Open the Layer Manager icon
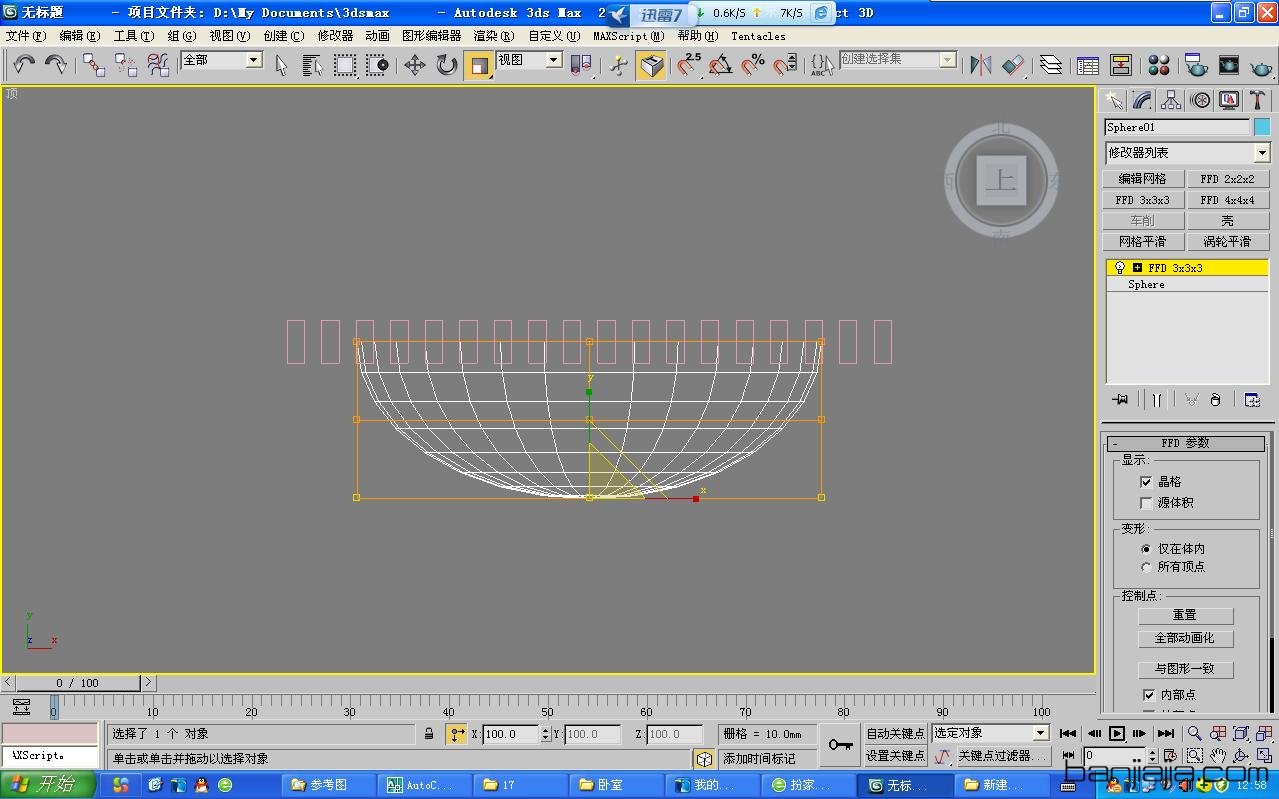Screen dimensions: 1279x799 pos(1050,65)
